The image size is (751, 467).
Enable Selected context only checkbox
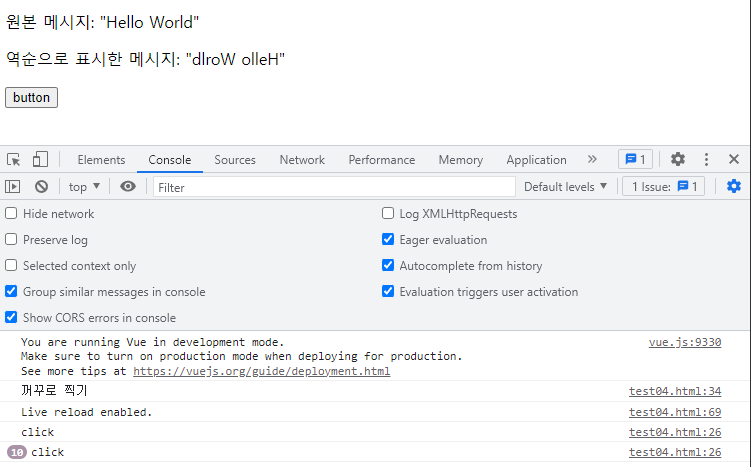11,265
